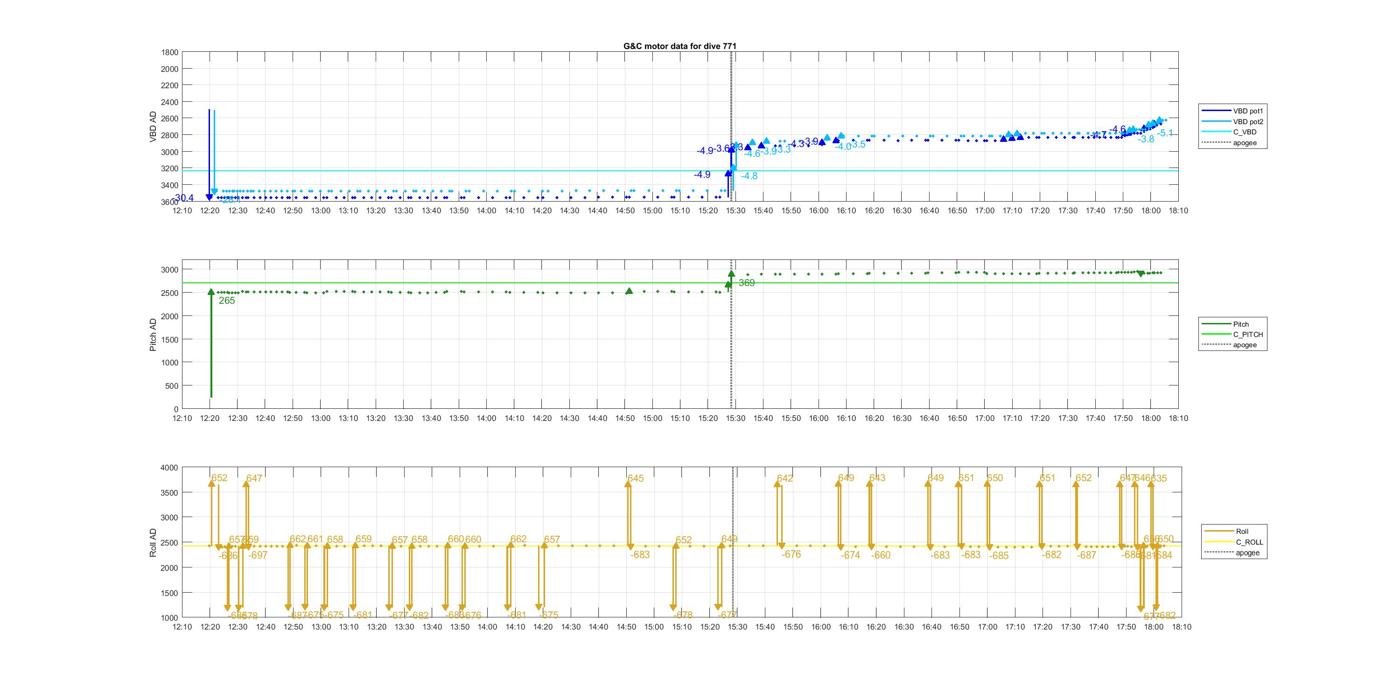Click the "-676" roll label near 15:50
This screenshot has width=1400, height=693.
pos(792,554)
